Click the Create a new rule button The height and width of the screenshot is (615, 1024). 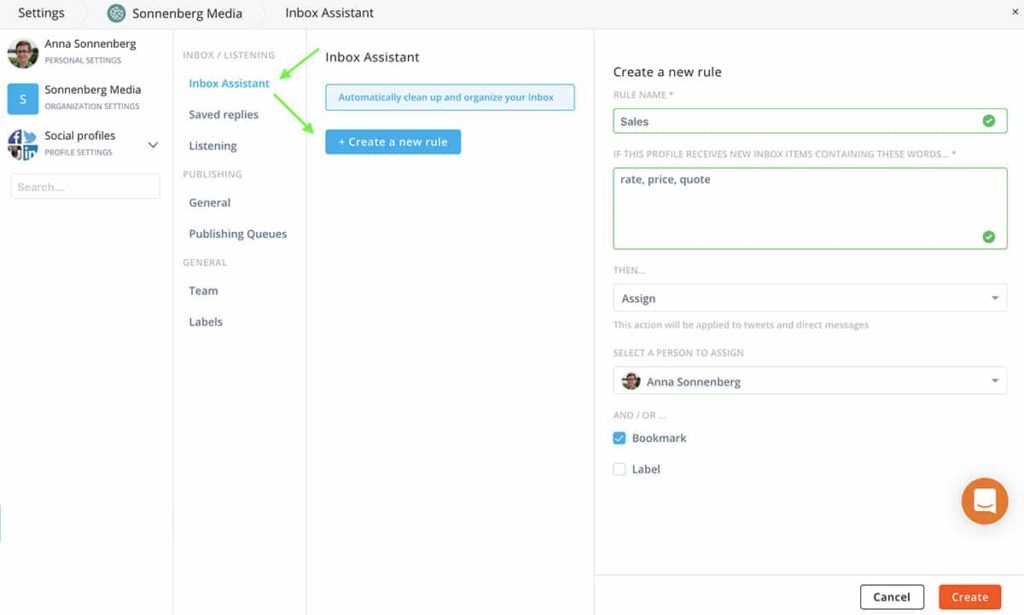(393, 142)
